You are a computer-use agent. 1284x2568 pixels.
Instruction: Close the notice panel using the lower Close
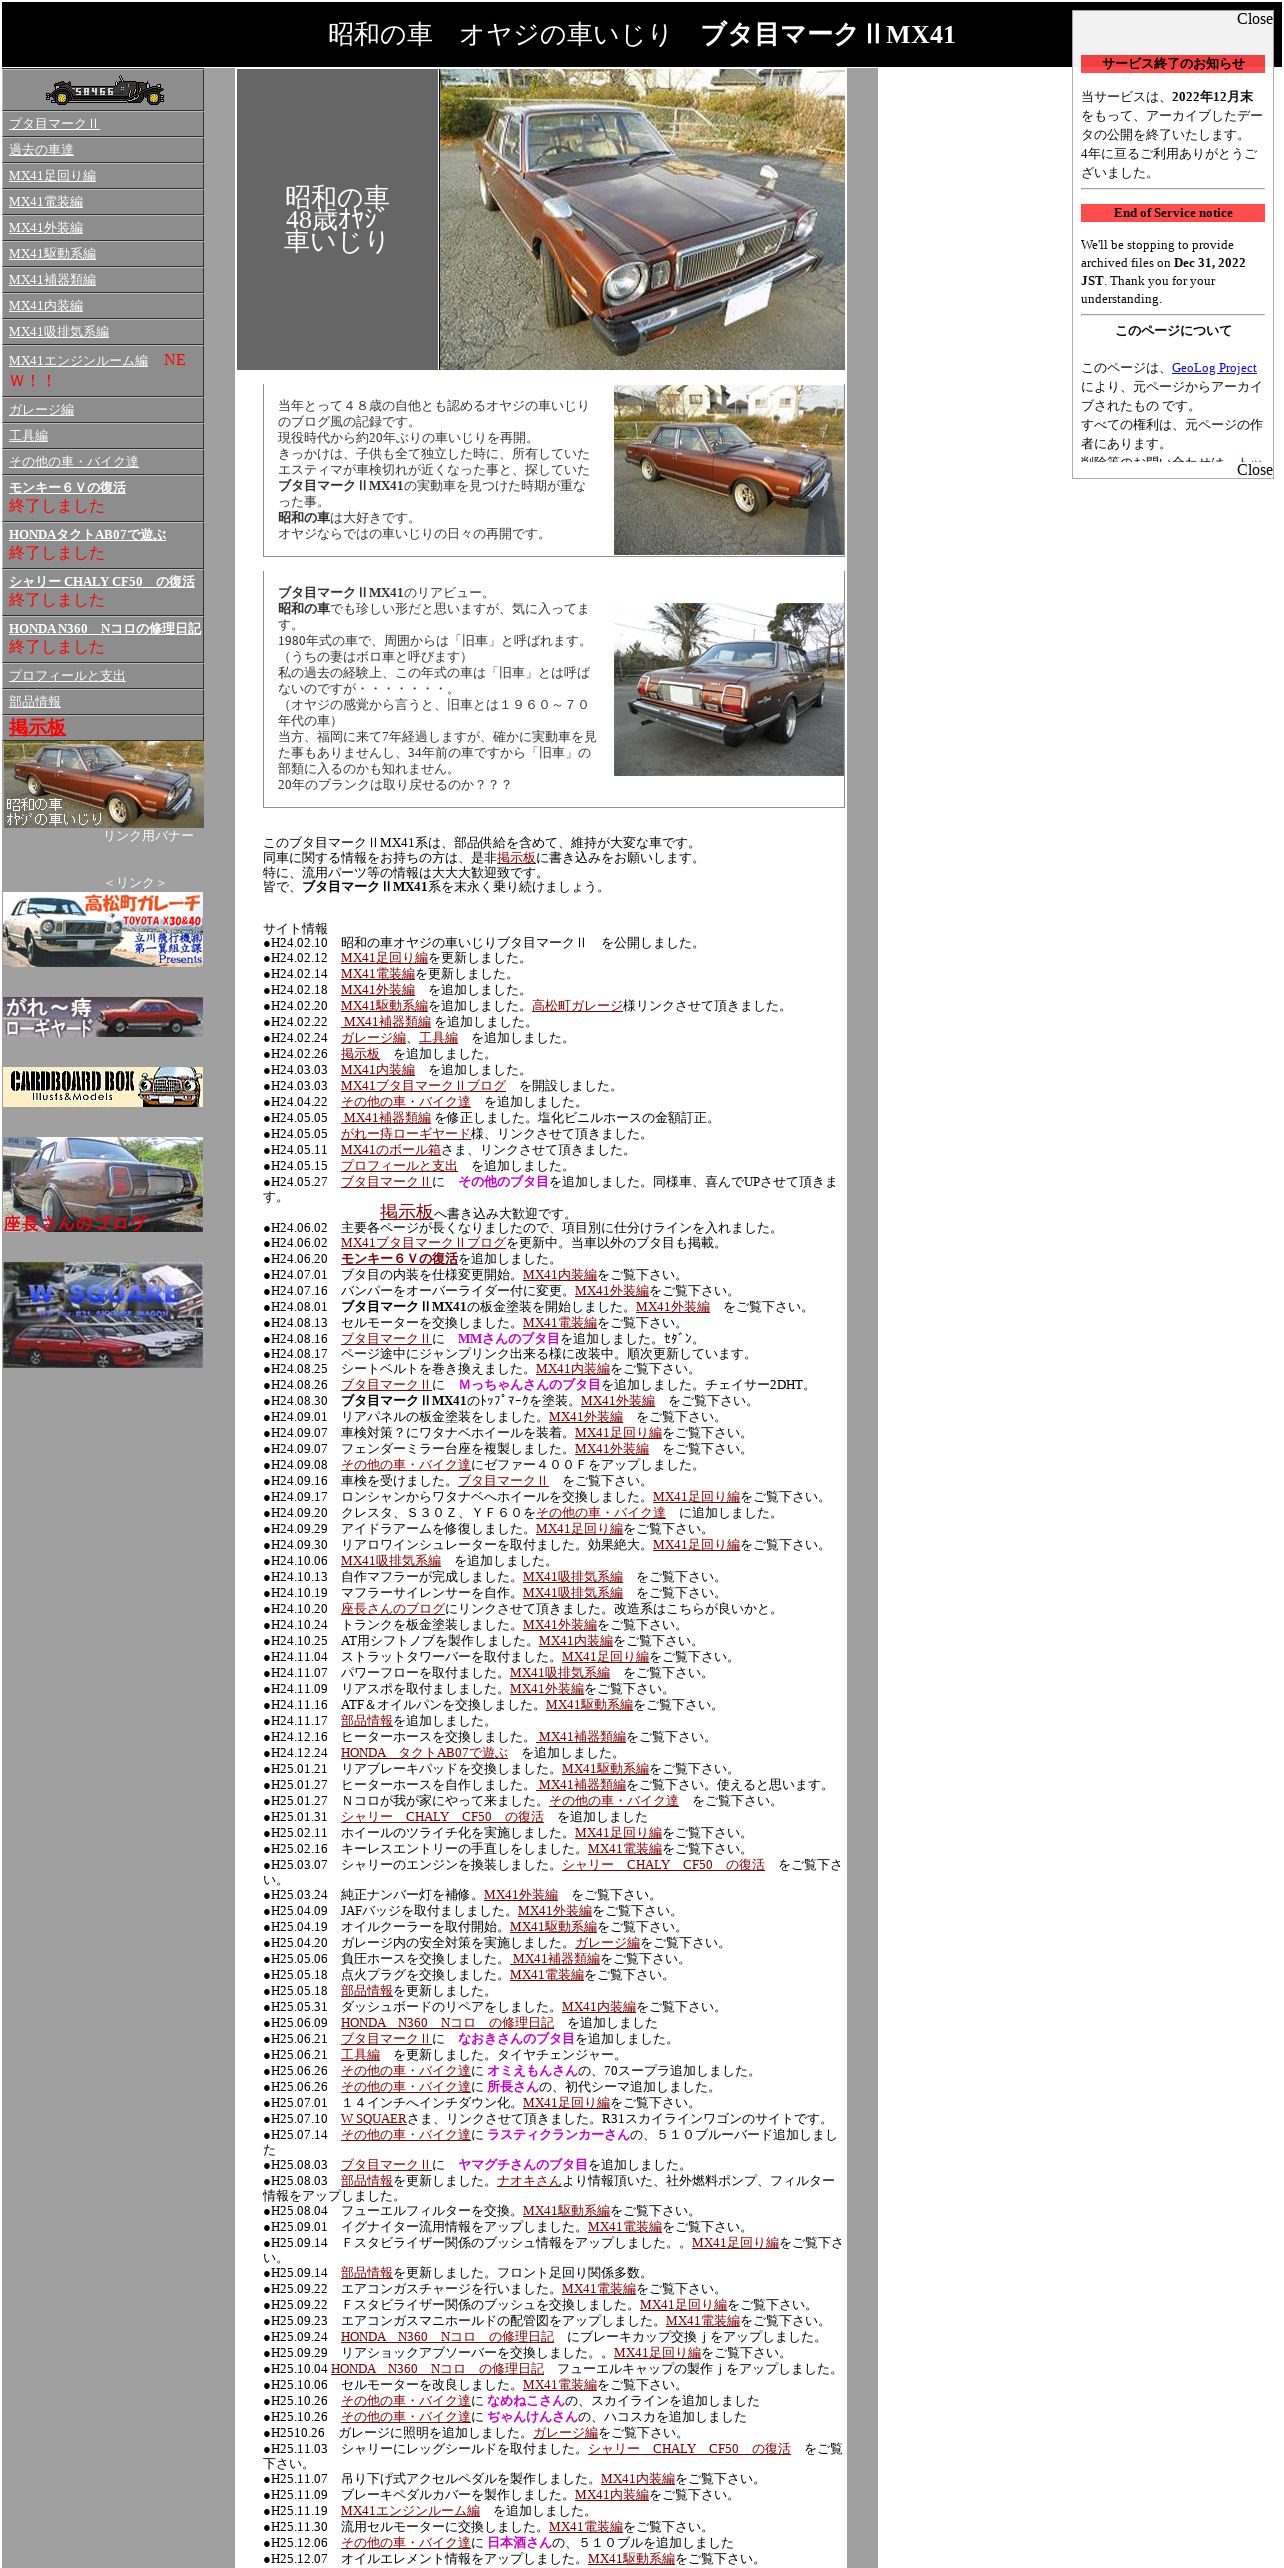click(1254, 470)
